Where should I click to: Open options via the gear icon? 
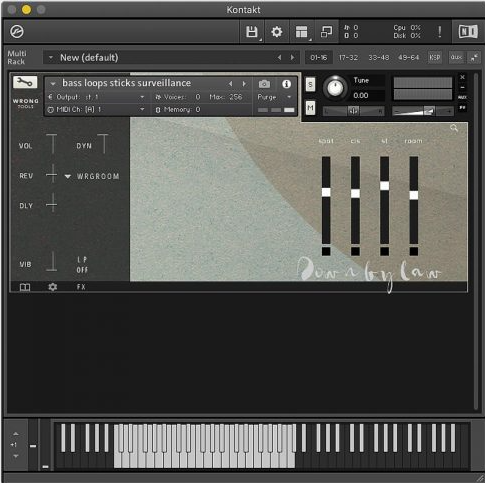pos(276,32)
